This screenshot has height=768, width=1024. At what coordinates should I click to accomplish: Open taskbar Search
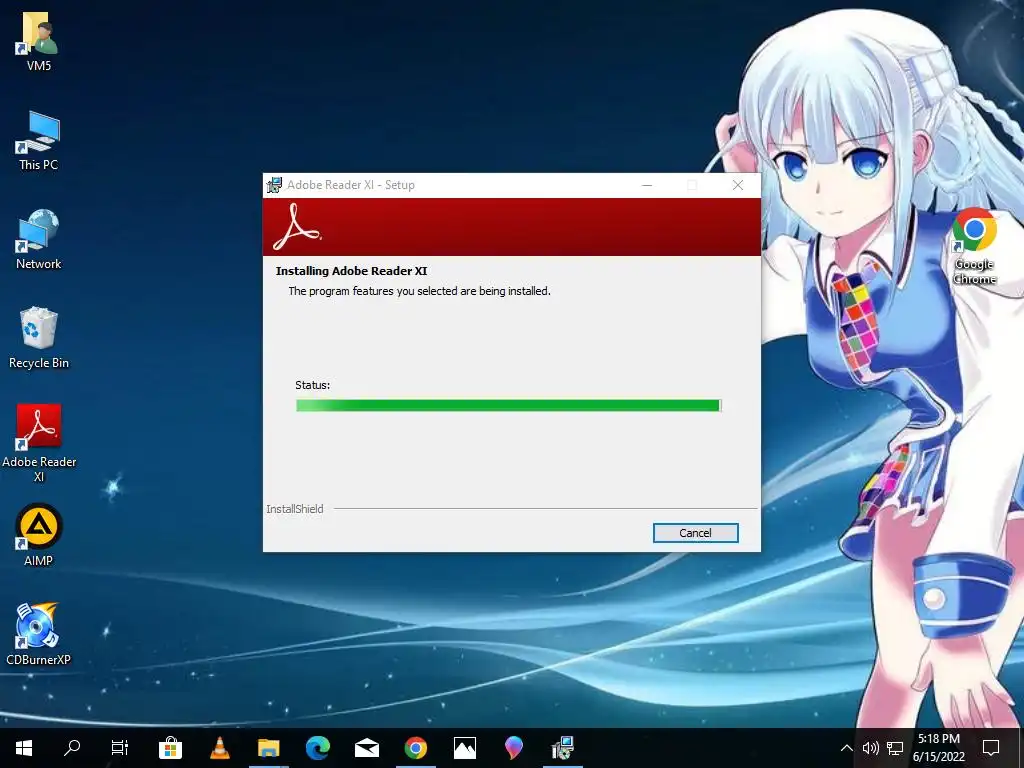click(x=72, y=748)
